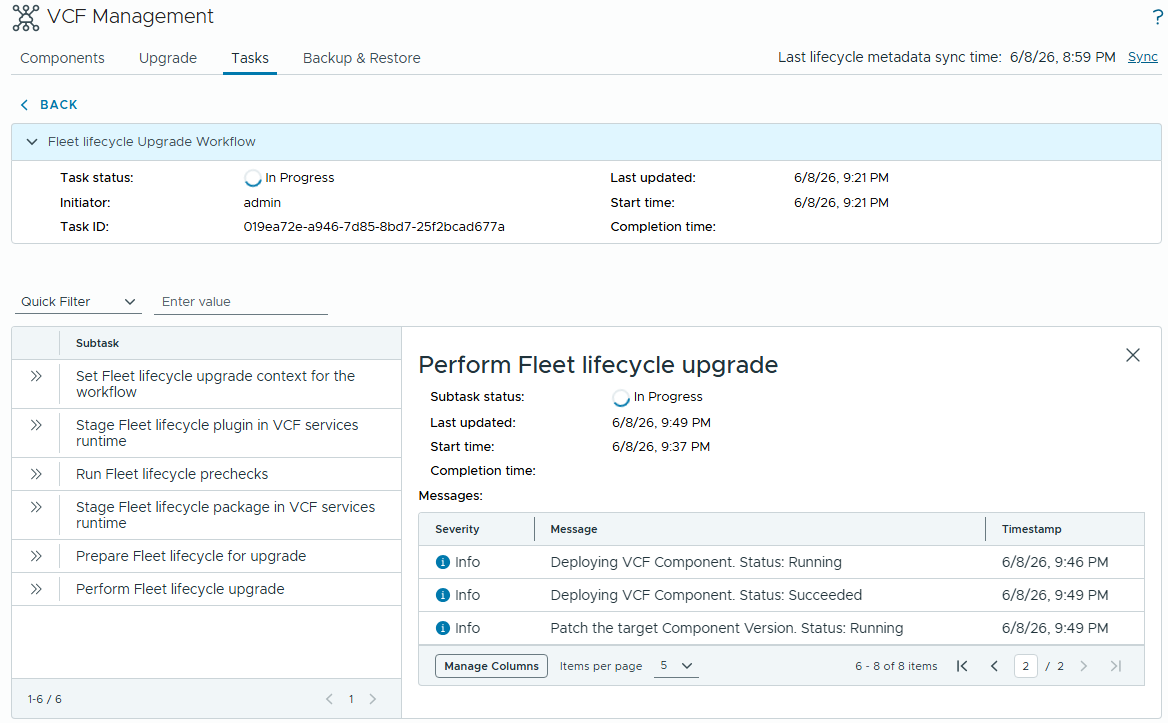
Task: Expand the 'Perform Fleet lifecycle upgrade' row arrows
Action: click(36, 589)
